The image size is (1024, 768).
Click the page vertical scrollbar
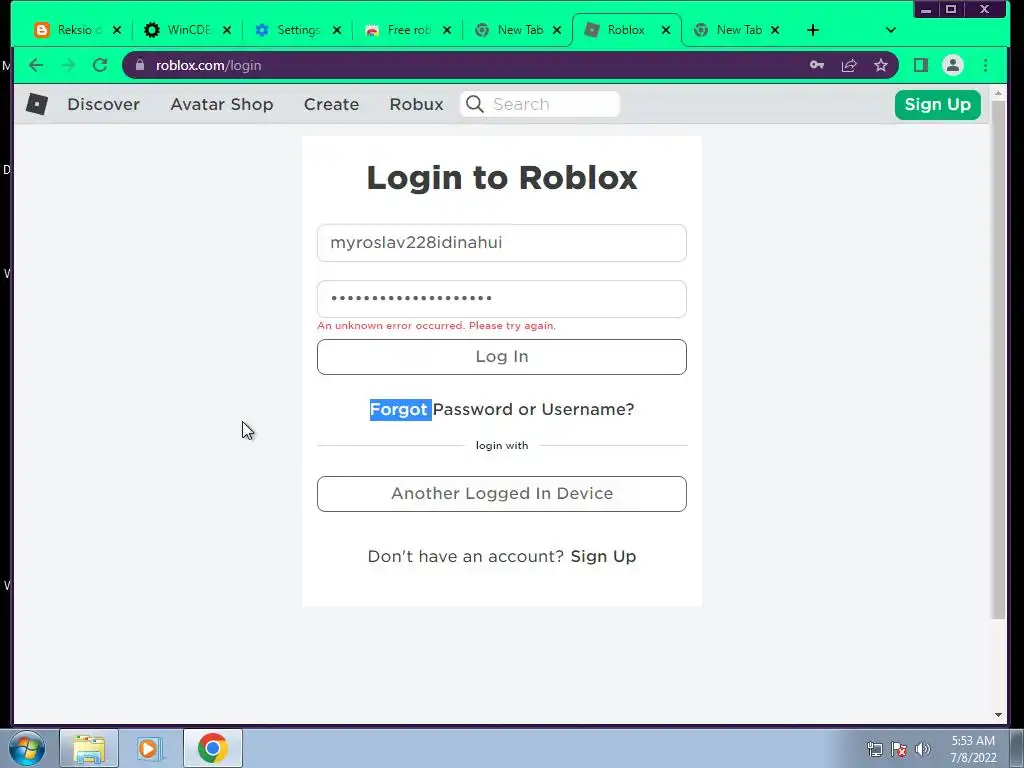998,359
